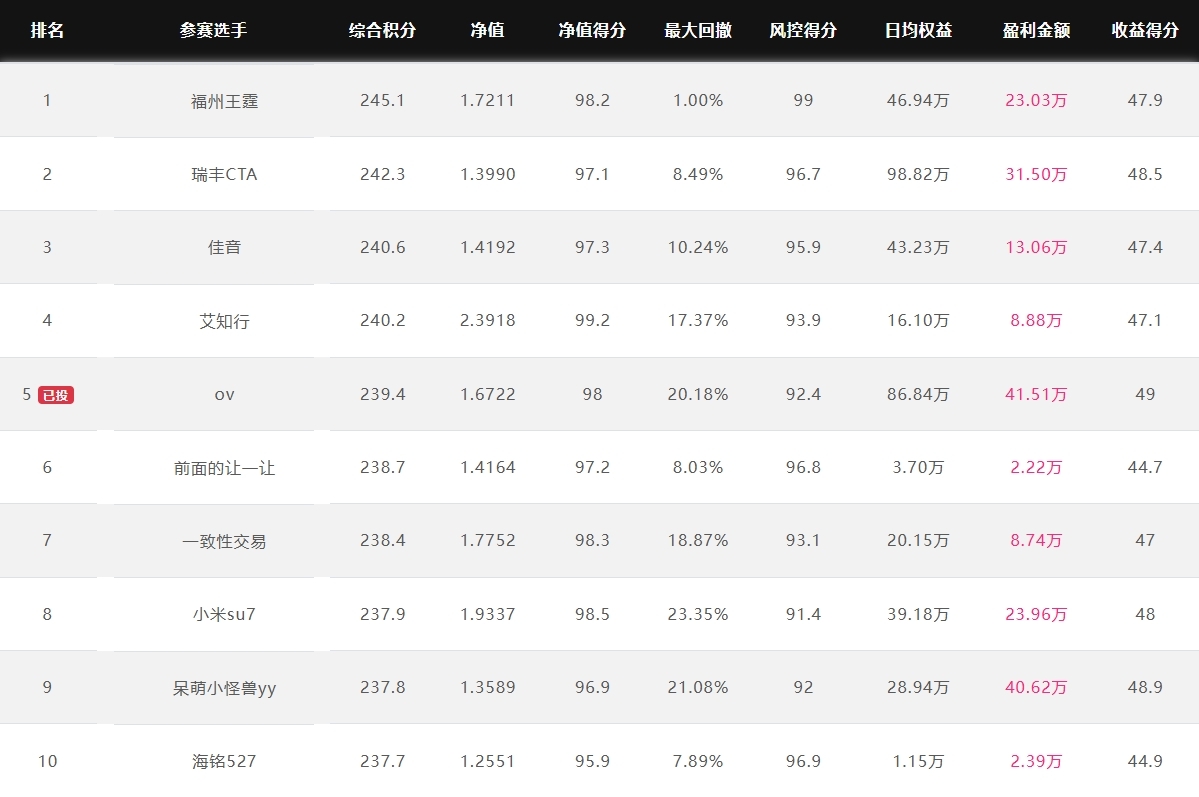Click the 排名 column header
The width and height of the screenshot is (1199, 797).
47,31
